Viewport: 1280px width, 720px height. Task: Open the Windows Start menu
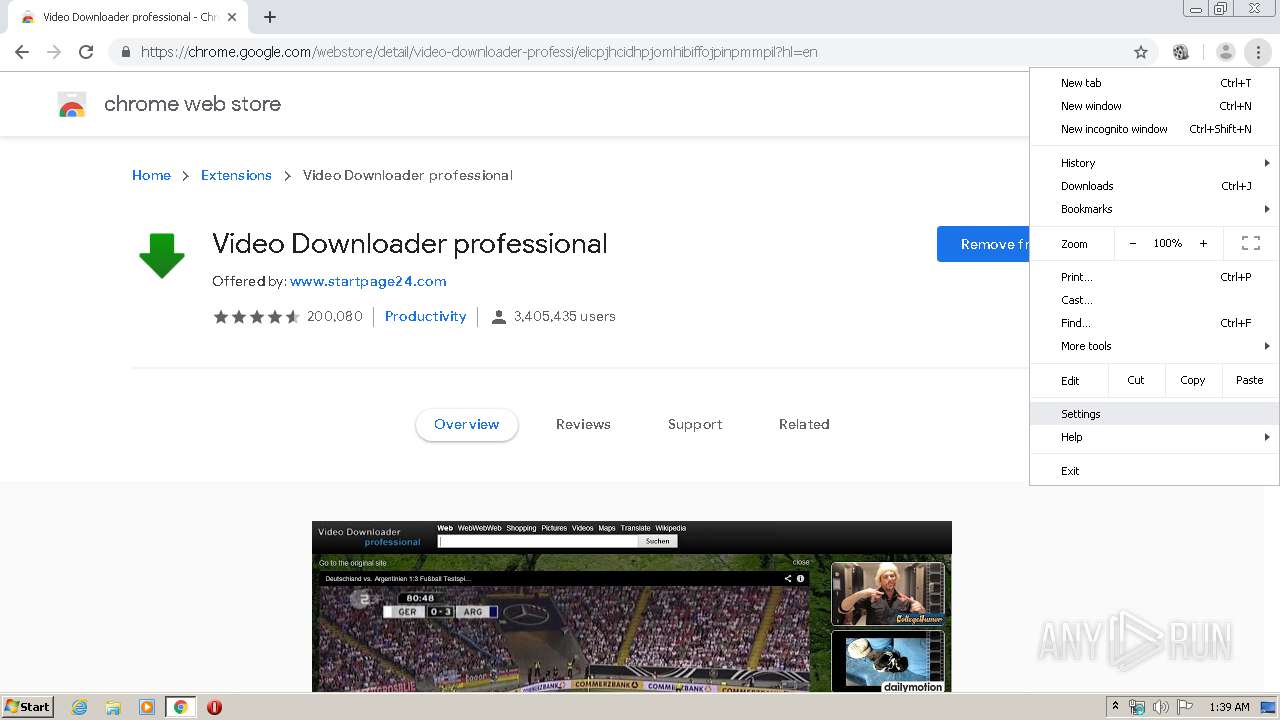point(28,707)
